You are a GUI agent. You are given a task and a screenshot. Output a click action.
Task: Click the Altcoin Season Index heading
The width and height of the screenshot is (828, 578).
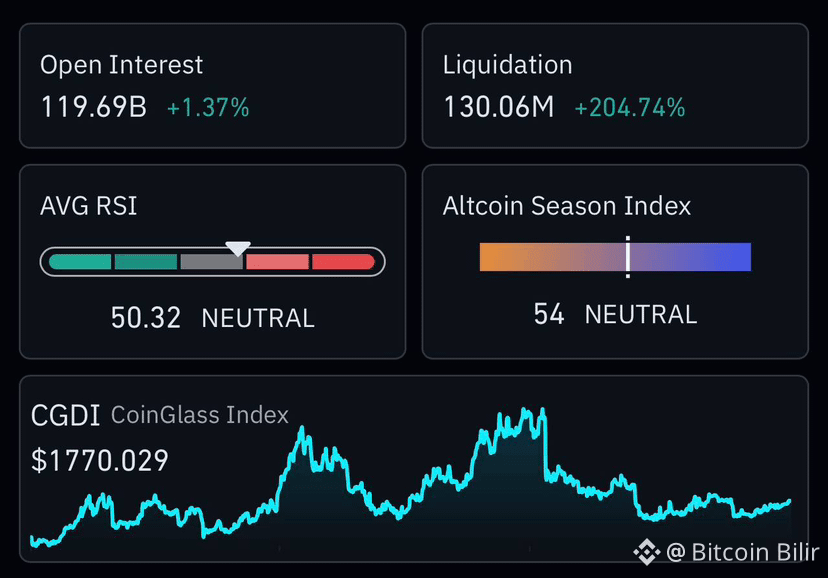[567, 206]
